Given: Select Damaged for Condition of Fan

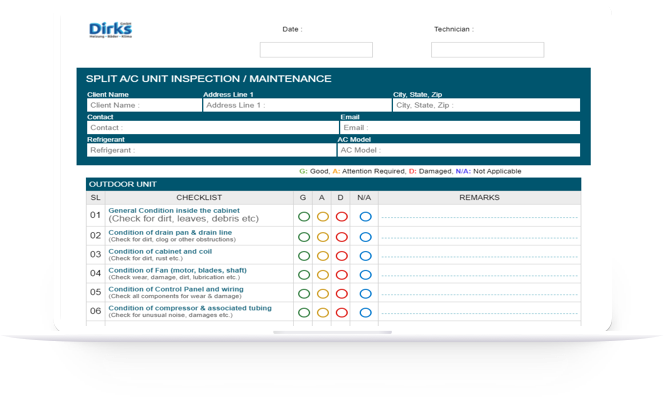Looking at the screenshot, I should pyautogui.click(x=342, y=275).
